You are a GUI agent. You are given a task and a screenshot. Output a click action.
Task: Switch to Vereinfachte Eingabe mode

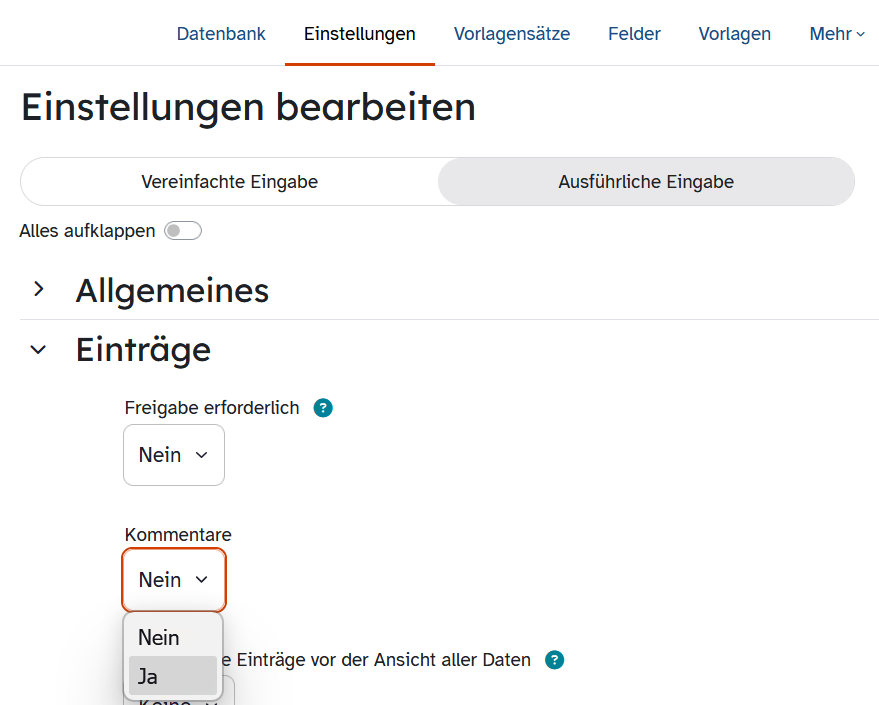[229, 182]
